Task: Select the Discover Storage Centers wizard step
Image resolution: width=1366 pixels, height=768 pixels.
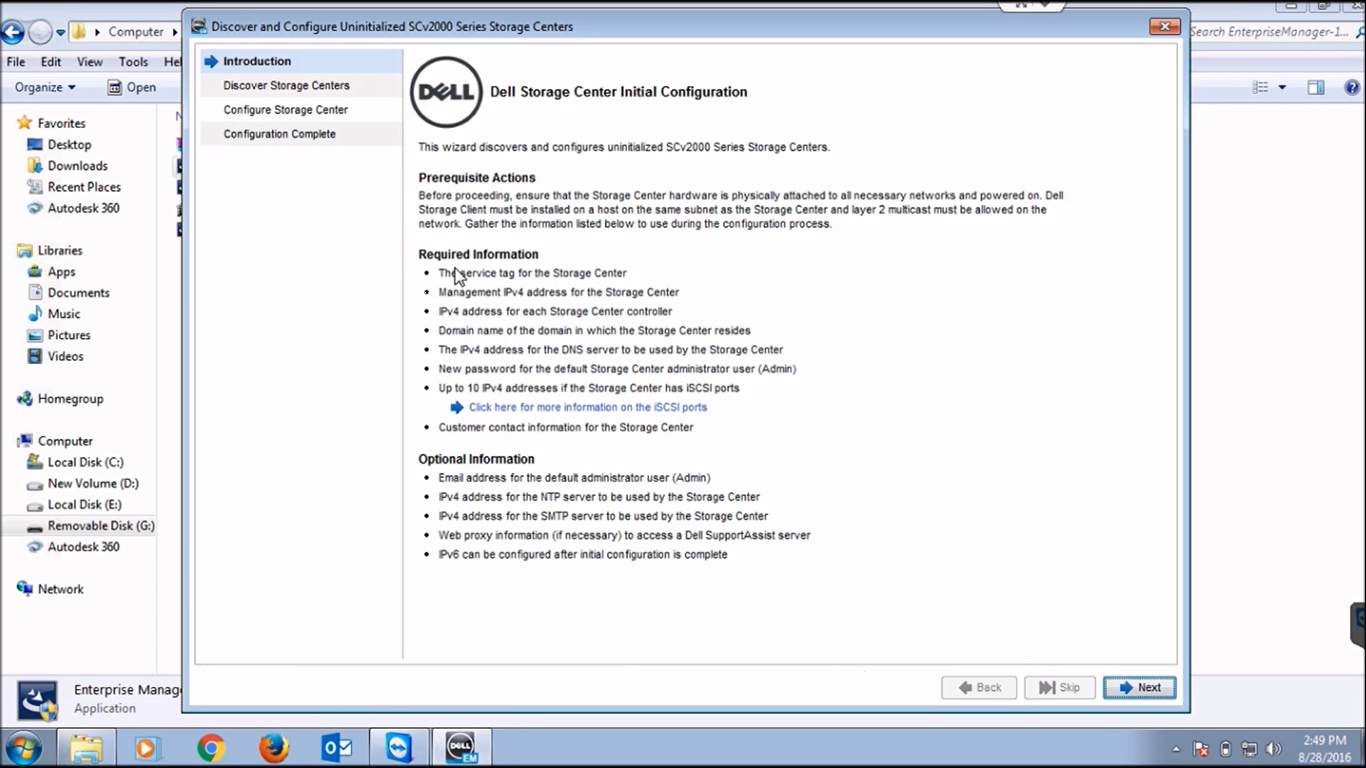Action: 286,85
